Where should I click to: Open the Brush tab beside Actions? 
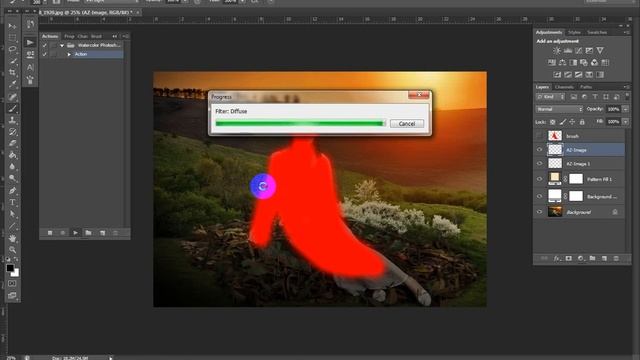pyautogui.click(x=96, y=36)
